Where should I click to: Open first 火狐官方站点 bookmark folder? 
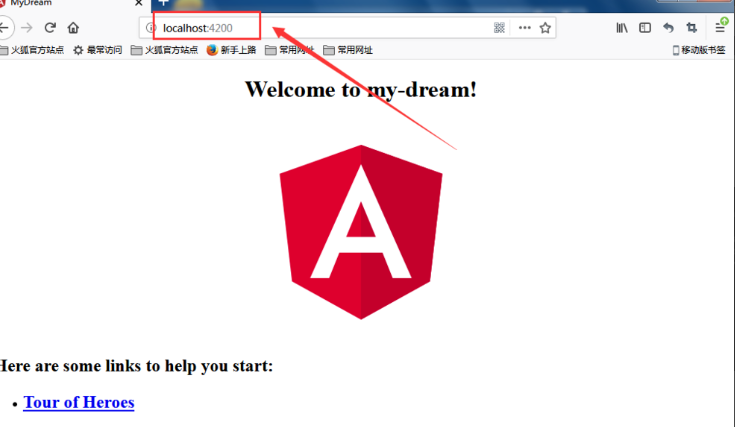pos(32,50)
